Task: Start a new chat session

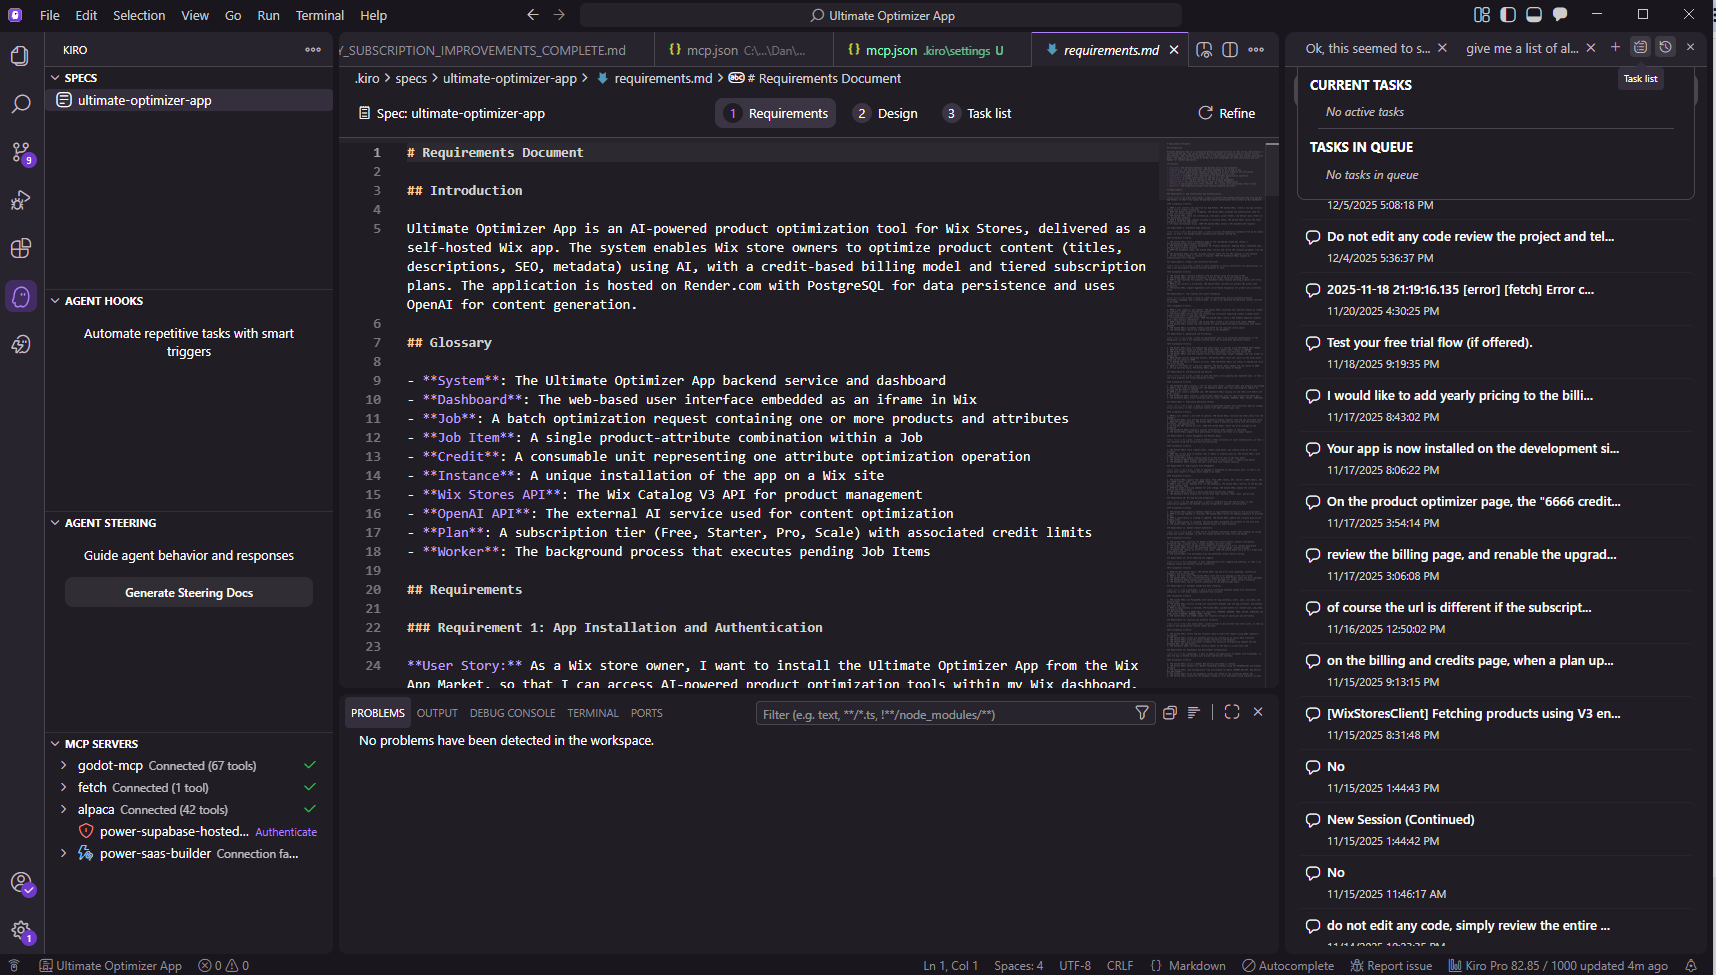Action: click(1615, 47)
